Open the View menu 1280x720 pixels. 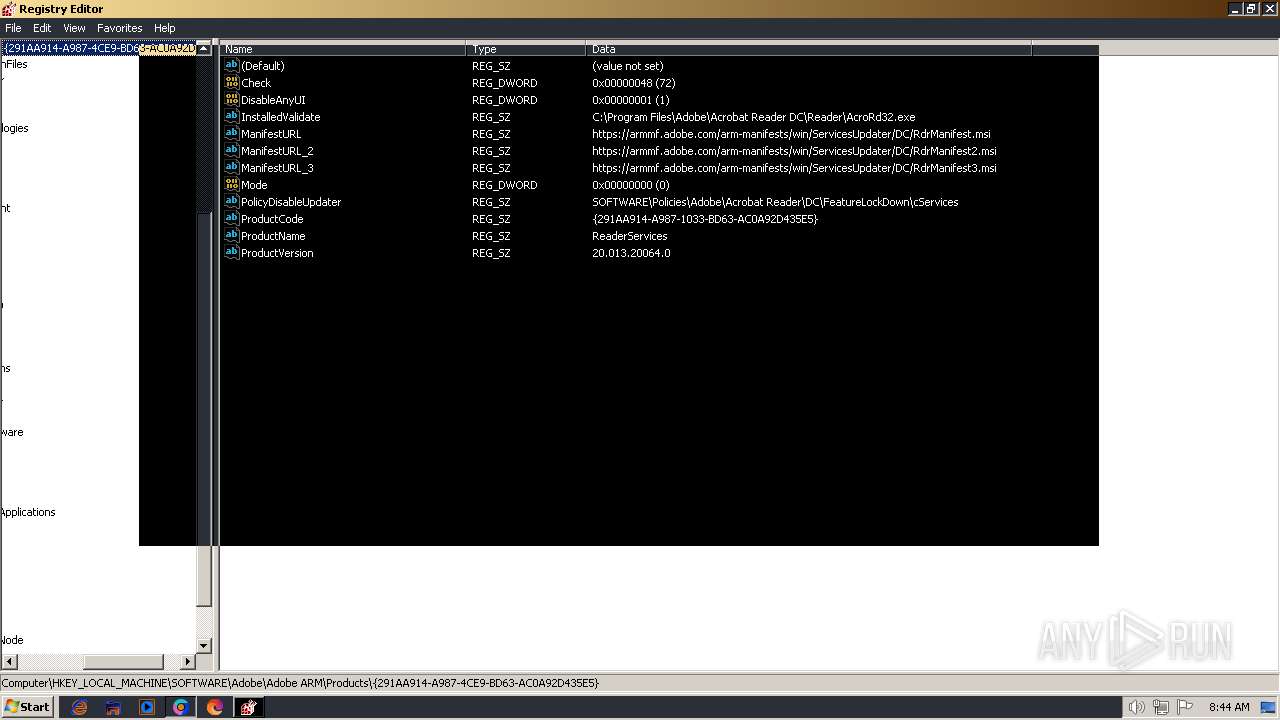(x=74, y=28)
